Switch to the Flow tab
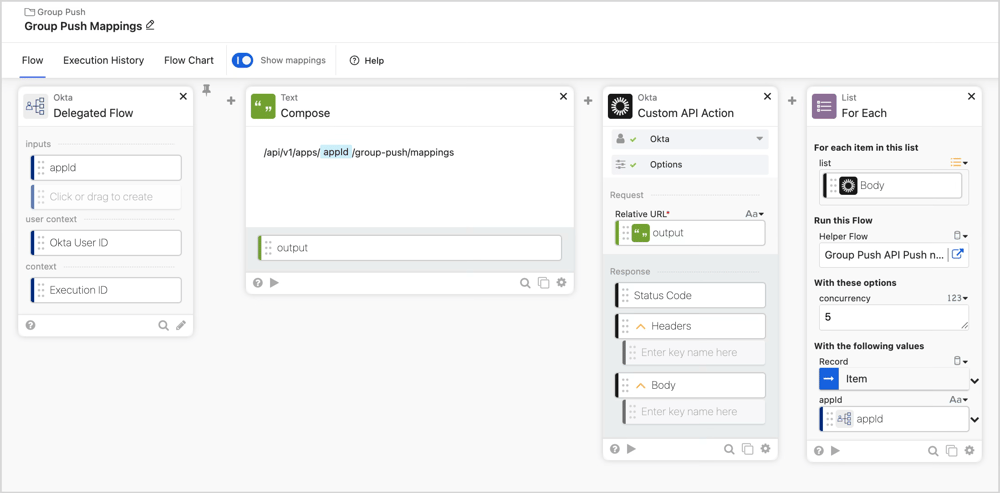This screenshot has height=493, width=1000. tap(33, 61)
